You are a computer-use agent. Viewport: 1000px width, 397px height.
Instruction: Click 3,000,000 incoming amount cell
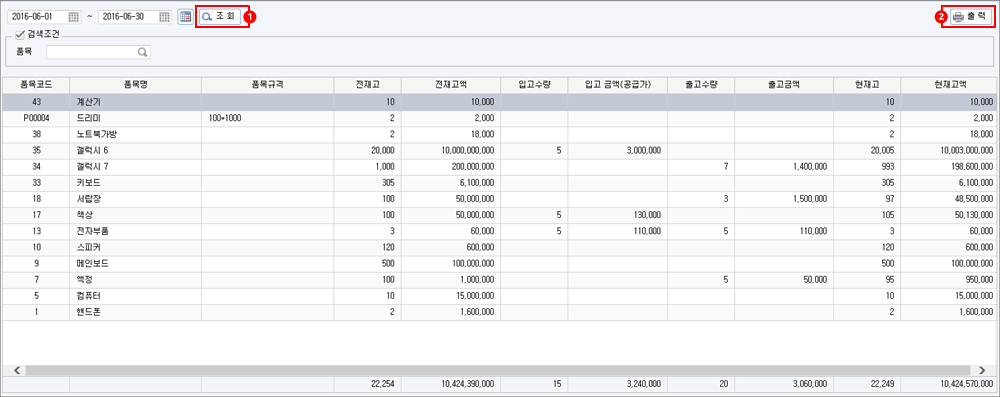click(x=618, y=151)
